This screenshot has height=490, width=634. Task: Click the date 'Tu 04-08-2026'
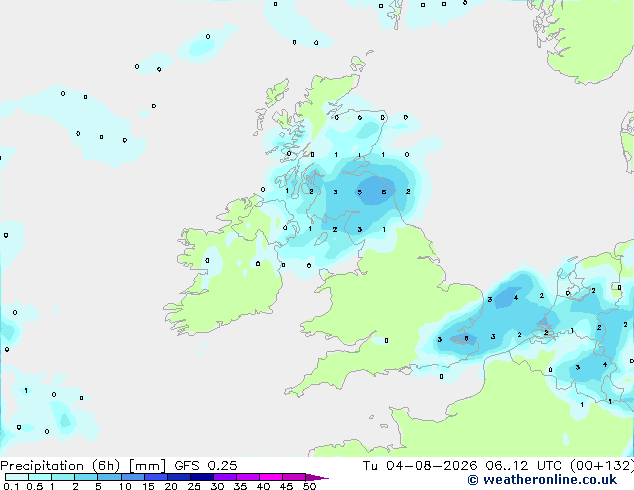click(420, 466)
